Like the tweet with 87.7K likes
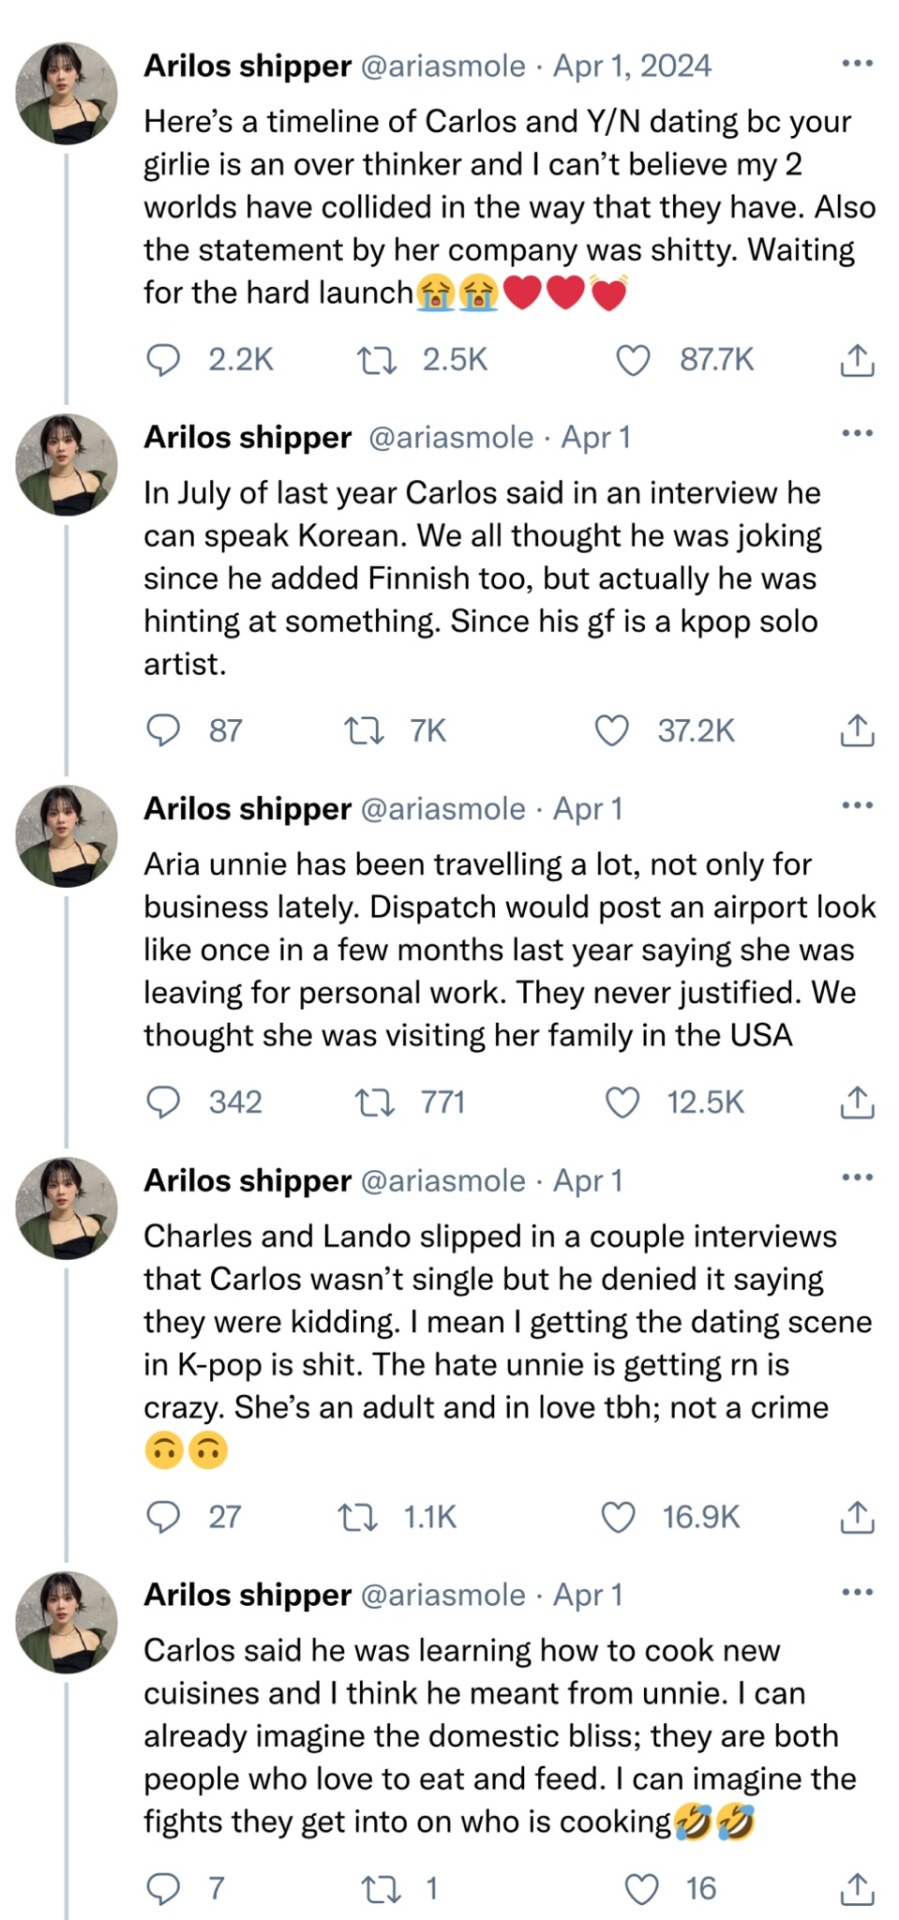 click(x=632, y=360)
